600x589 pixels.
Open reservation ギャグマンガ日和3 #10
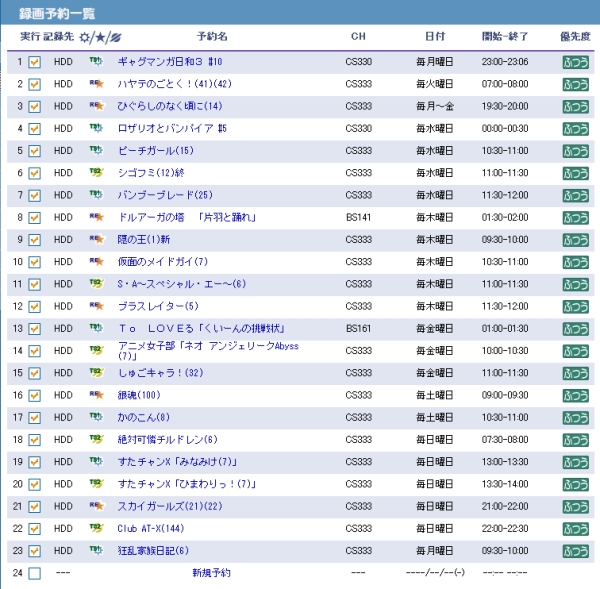tap(170, 62)
